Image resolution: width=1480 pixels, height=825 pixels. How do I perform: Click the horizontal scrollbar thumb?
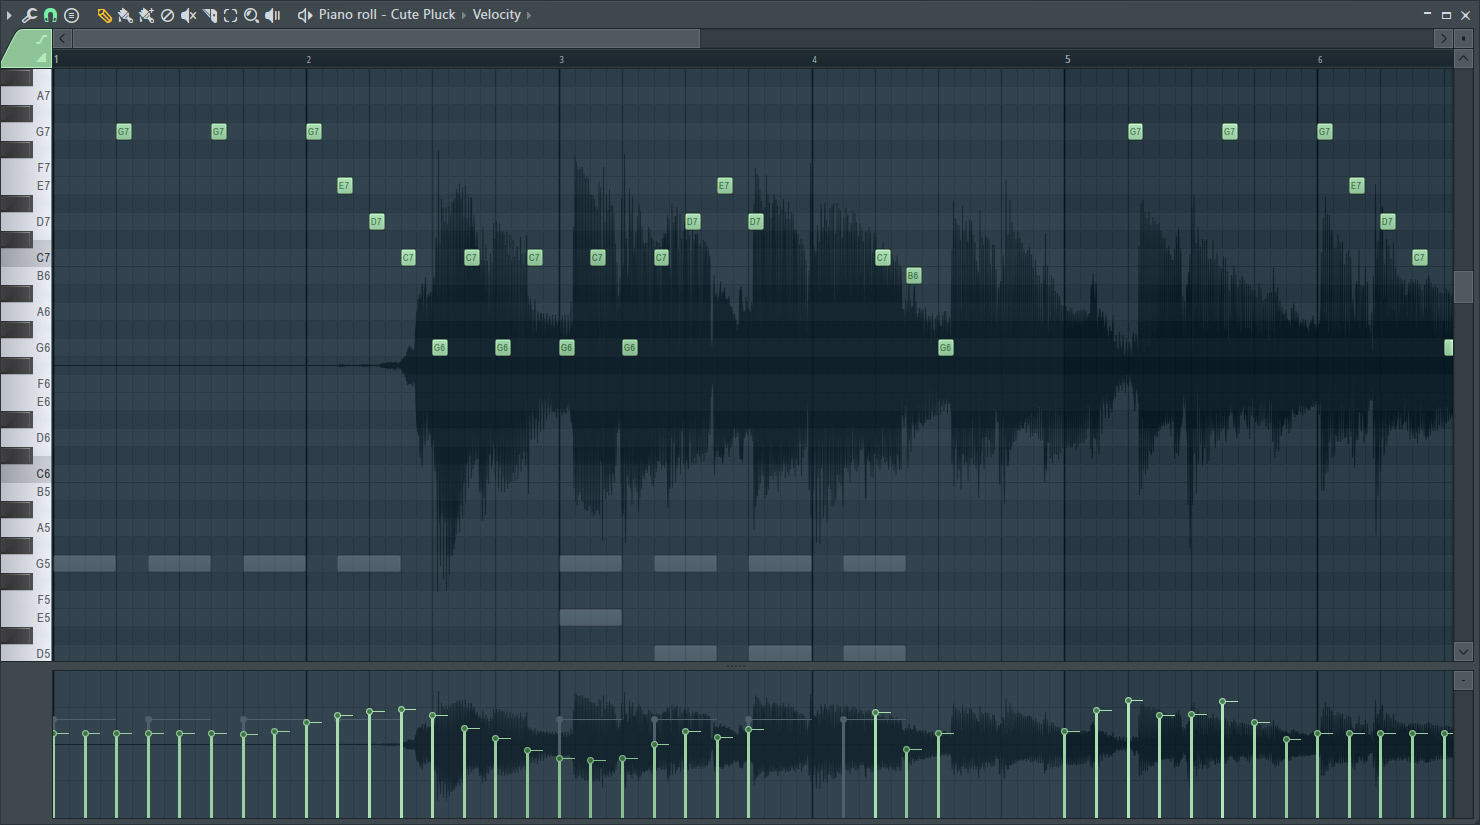386,38
